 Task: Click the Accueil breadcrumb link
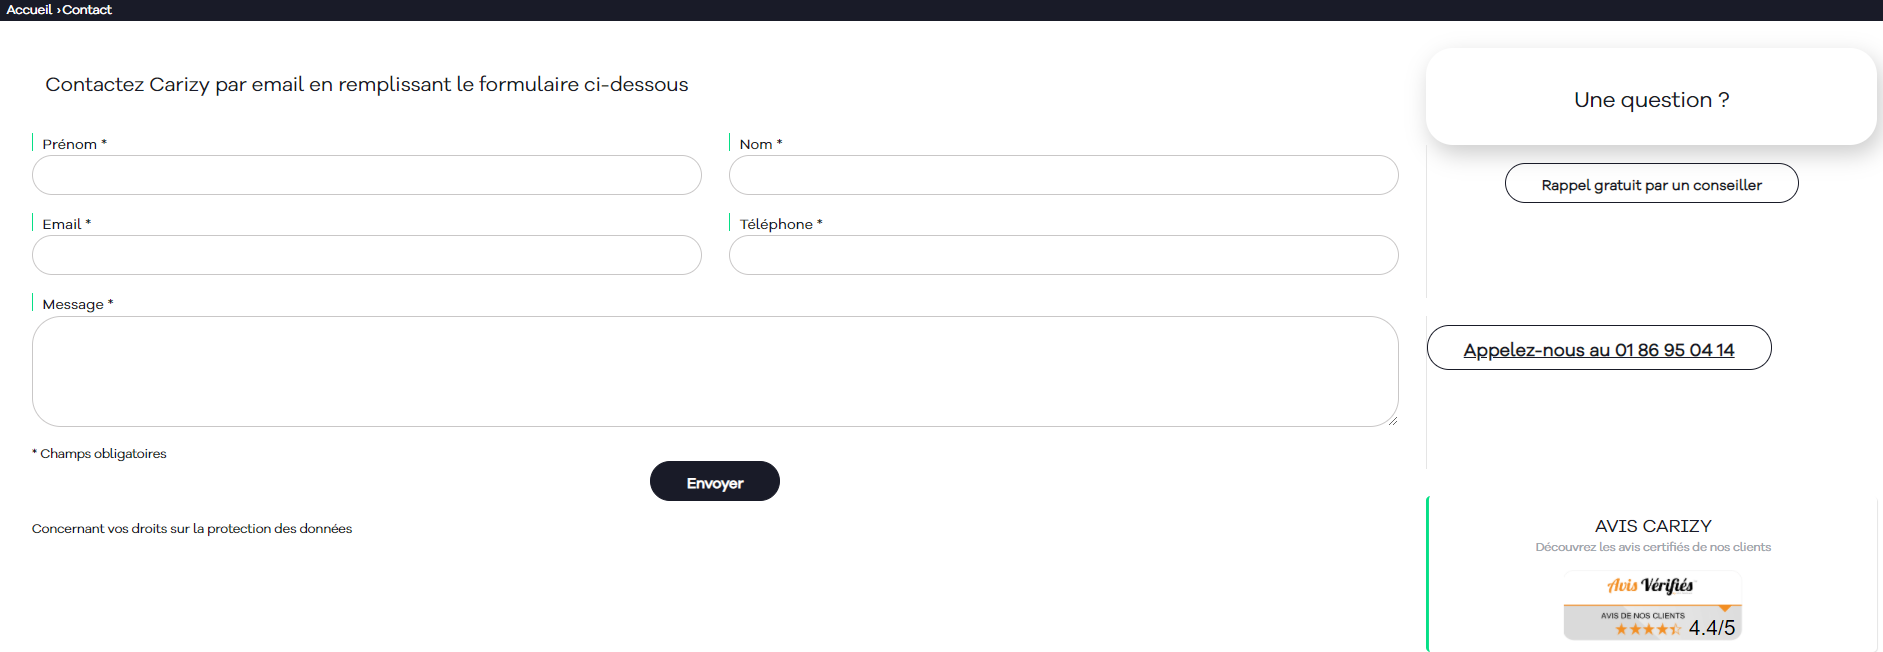point(29,10)
